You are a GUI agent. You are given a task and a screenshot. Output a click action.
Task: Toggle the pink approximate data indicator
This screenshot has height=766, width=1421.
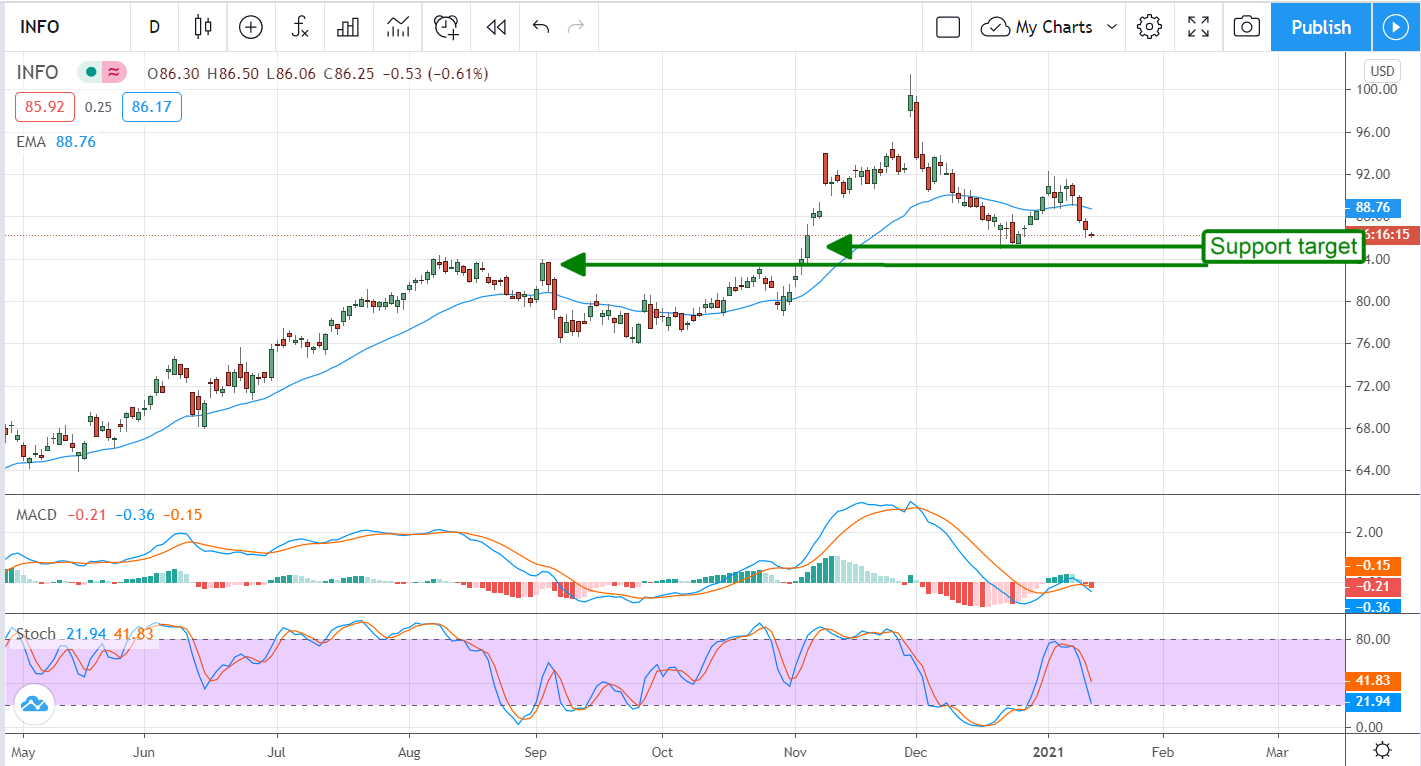click(114, 73)
